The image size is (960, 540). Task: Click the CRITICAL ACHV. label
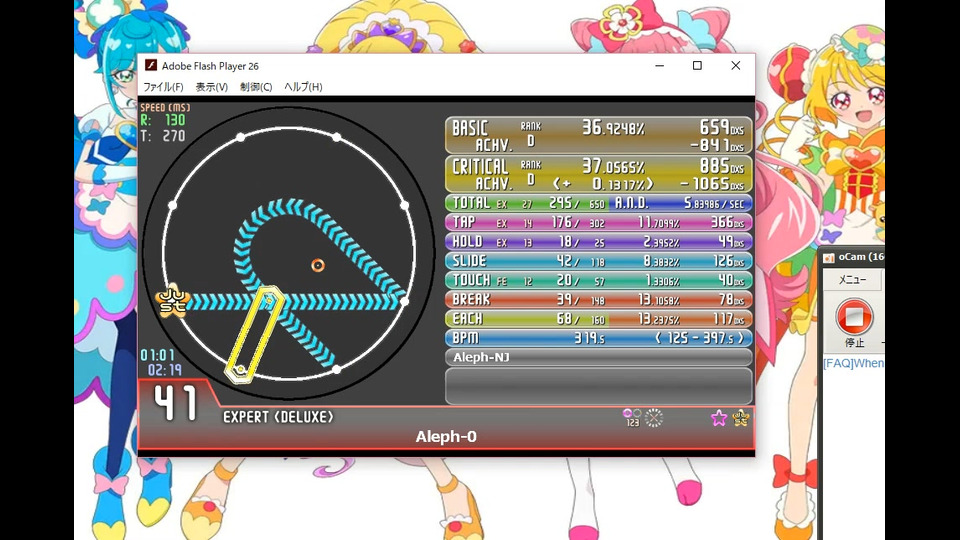click(481, 174)
